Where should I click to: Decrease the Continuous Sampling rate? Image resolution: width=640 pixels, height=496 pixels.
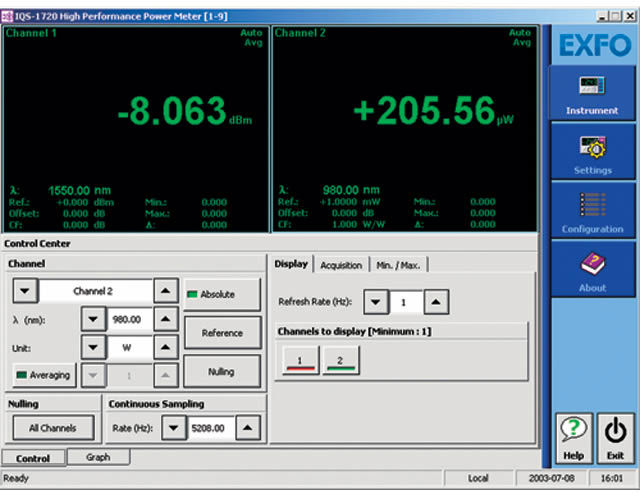[174, 428]
